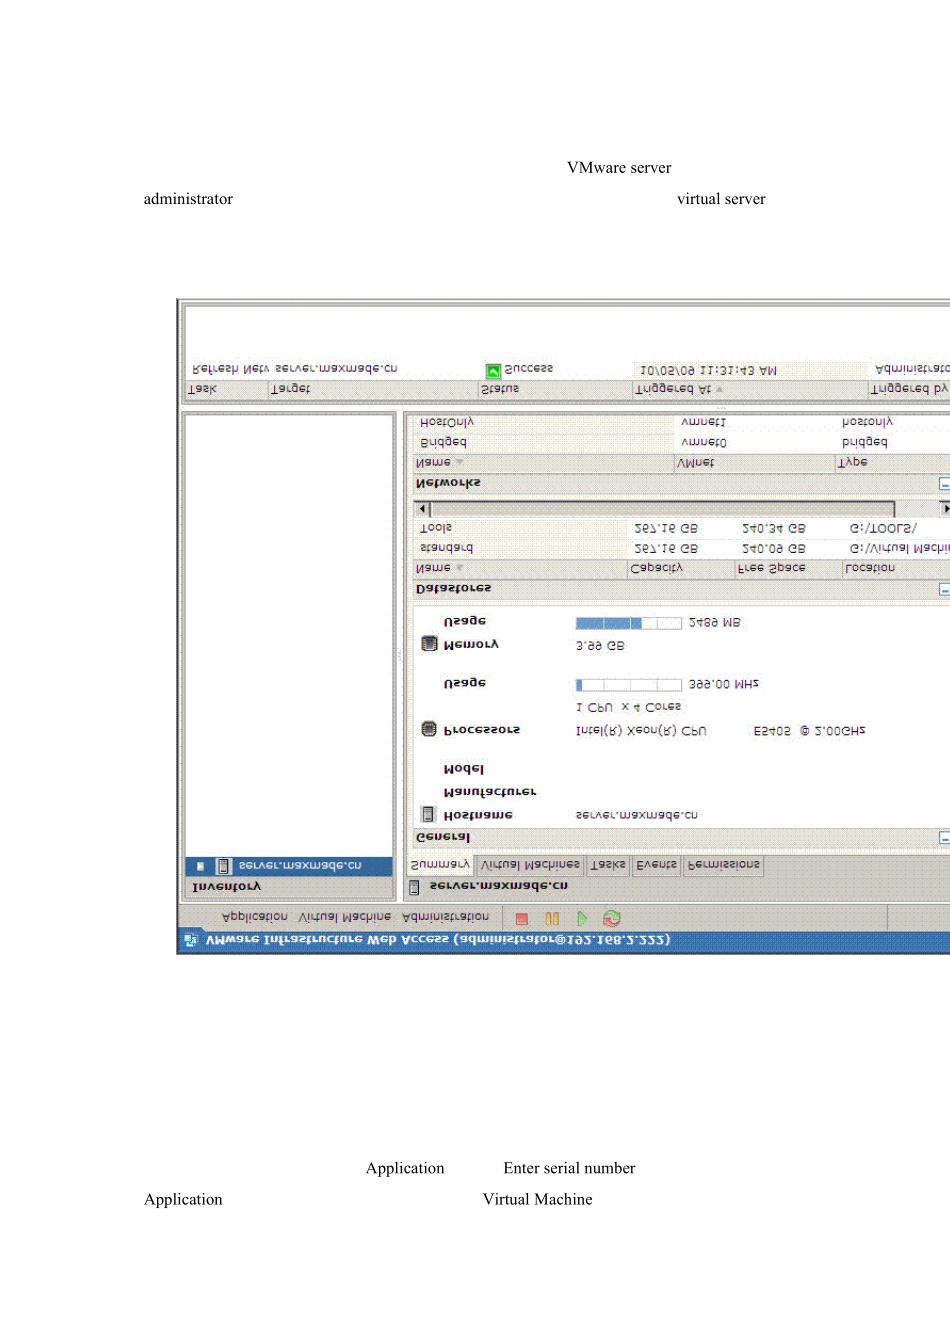Image resolution: width=950 pixels, height=1344 pixels.
Task: Collapse the Networks section
Action: point(944,484)
